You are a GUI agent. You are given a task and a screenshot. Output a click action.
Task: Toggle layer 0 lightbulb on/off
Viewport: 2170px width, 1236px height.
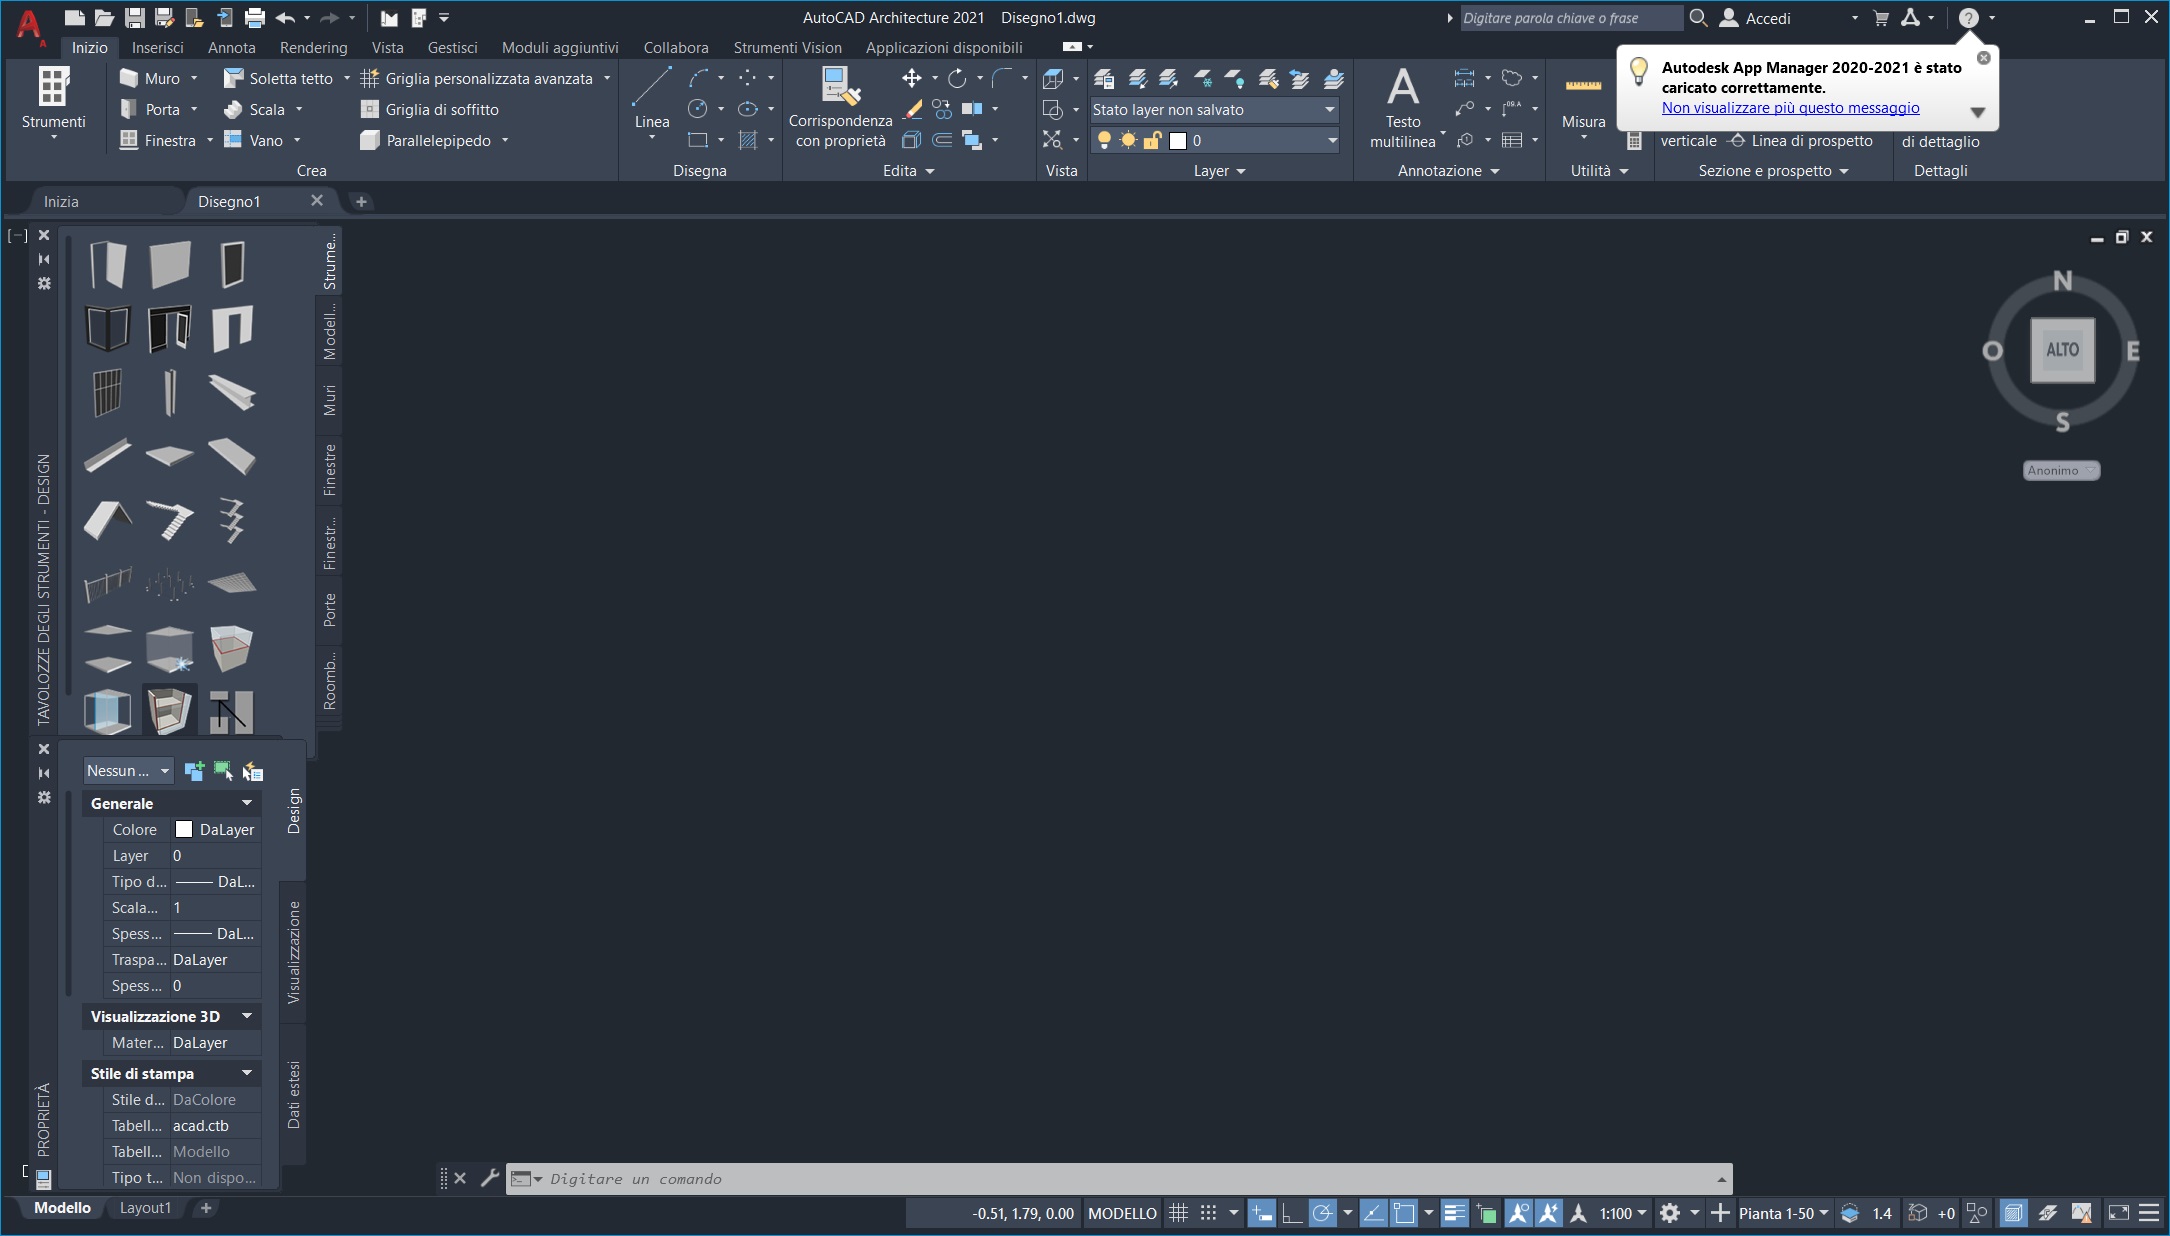(1104, 140)
